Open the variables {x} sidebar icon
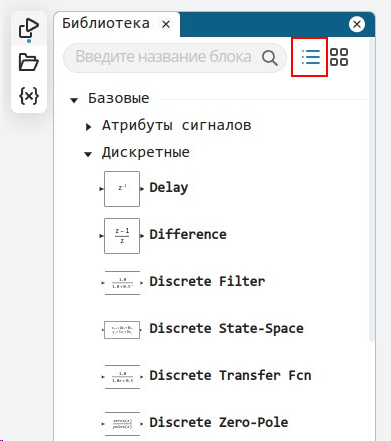The width and height of the screenshot is (391, 441). coord(29,96)
